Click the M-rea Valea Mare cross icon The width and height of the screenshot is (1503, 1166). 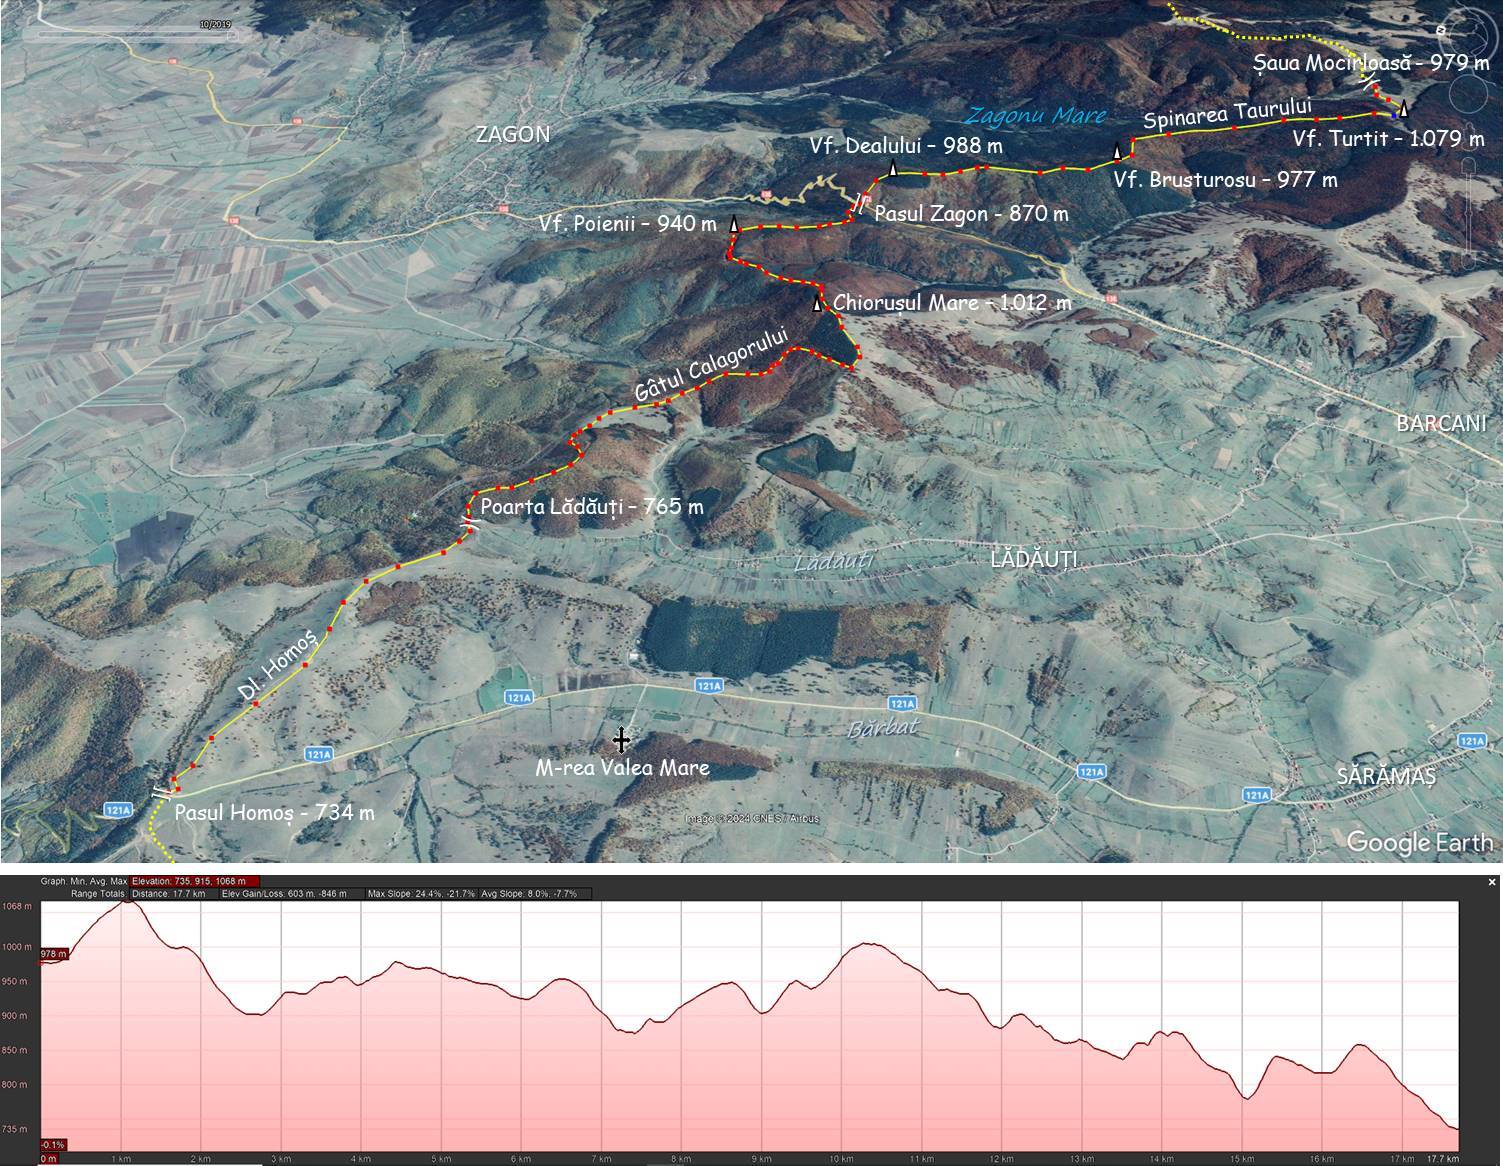[621, 740]
